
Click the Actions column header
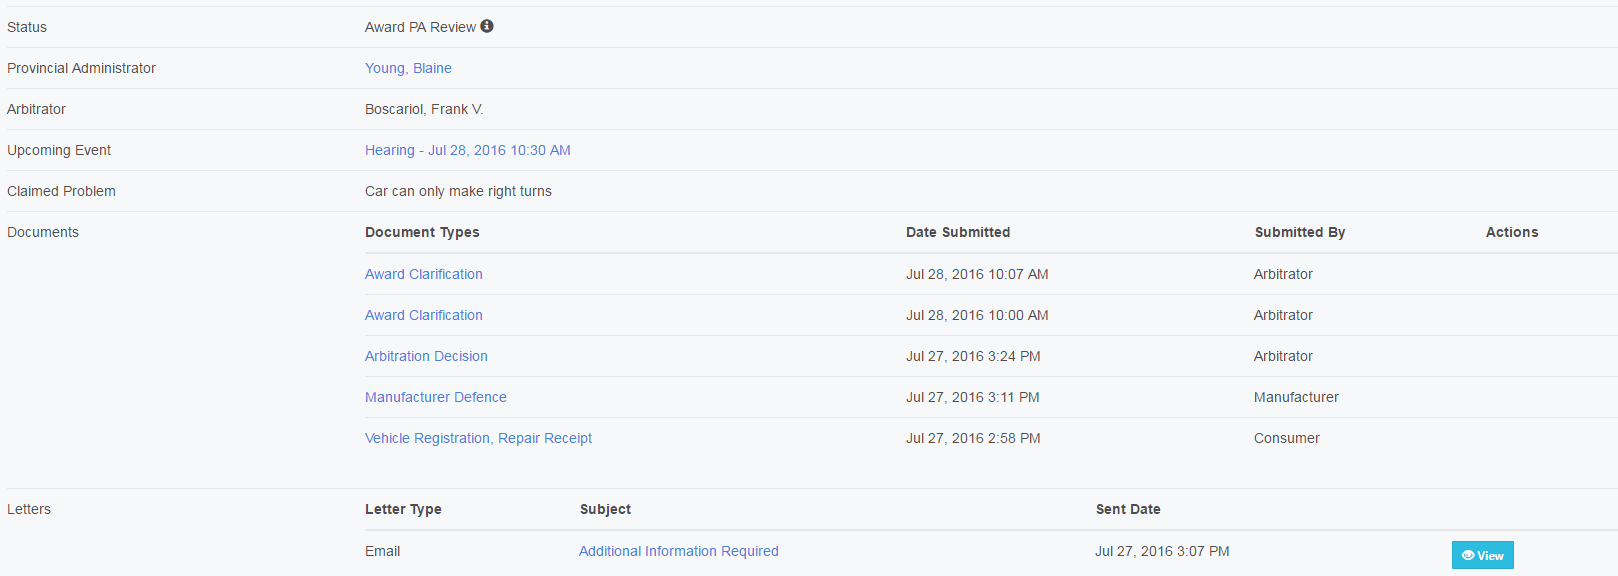[x=1511, y=232]
